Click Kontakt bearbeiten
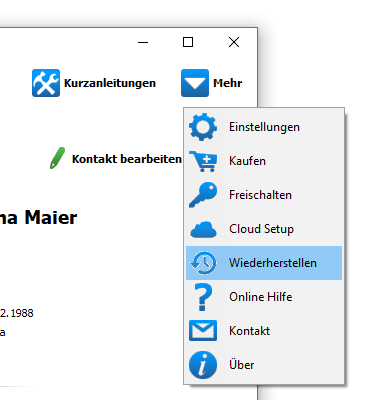The height and width of the screenshot is (400, 371). pos(127,159)
